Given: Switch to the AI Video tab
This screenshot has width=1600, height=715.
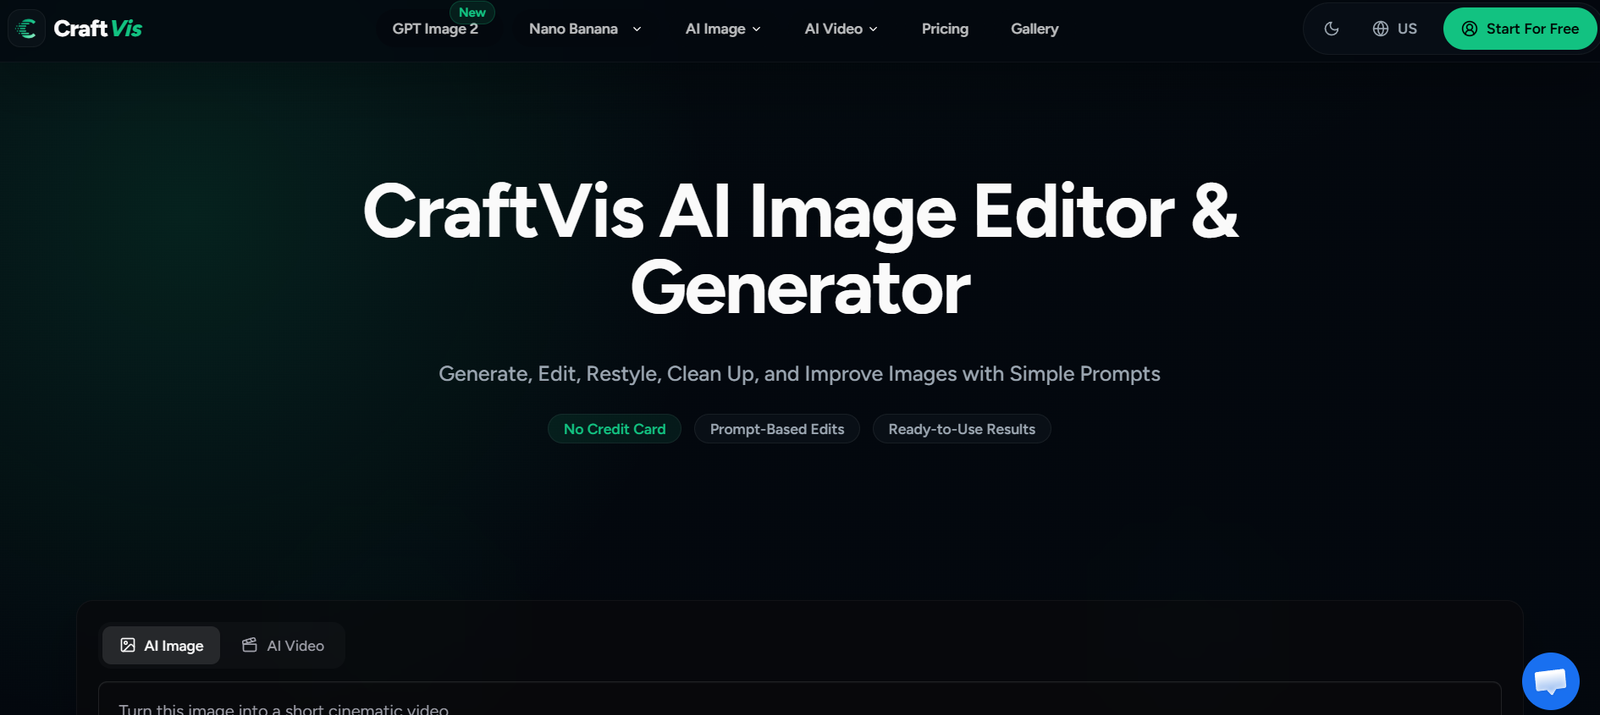Looking at the screenshot, I should click(283, 645).
